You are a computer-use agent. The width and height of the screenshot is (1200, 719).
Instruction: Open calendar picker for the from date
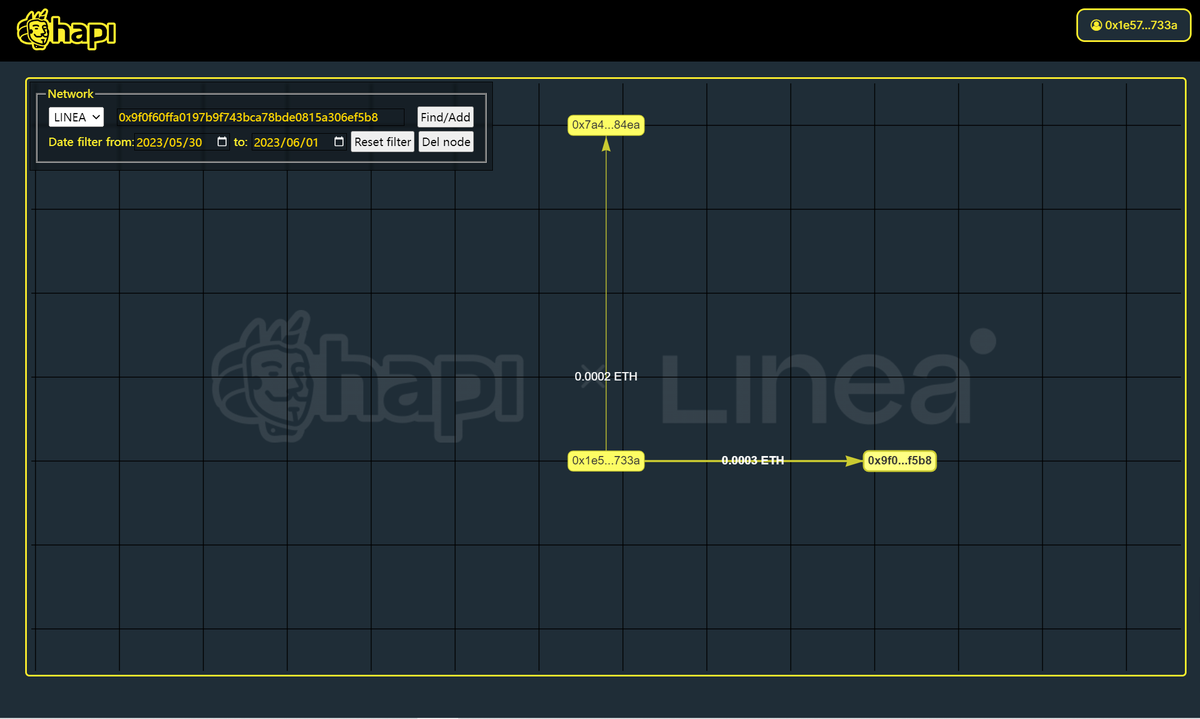222,142
